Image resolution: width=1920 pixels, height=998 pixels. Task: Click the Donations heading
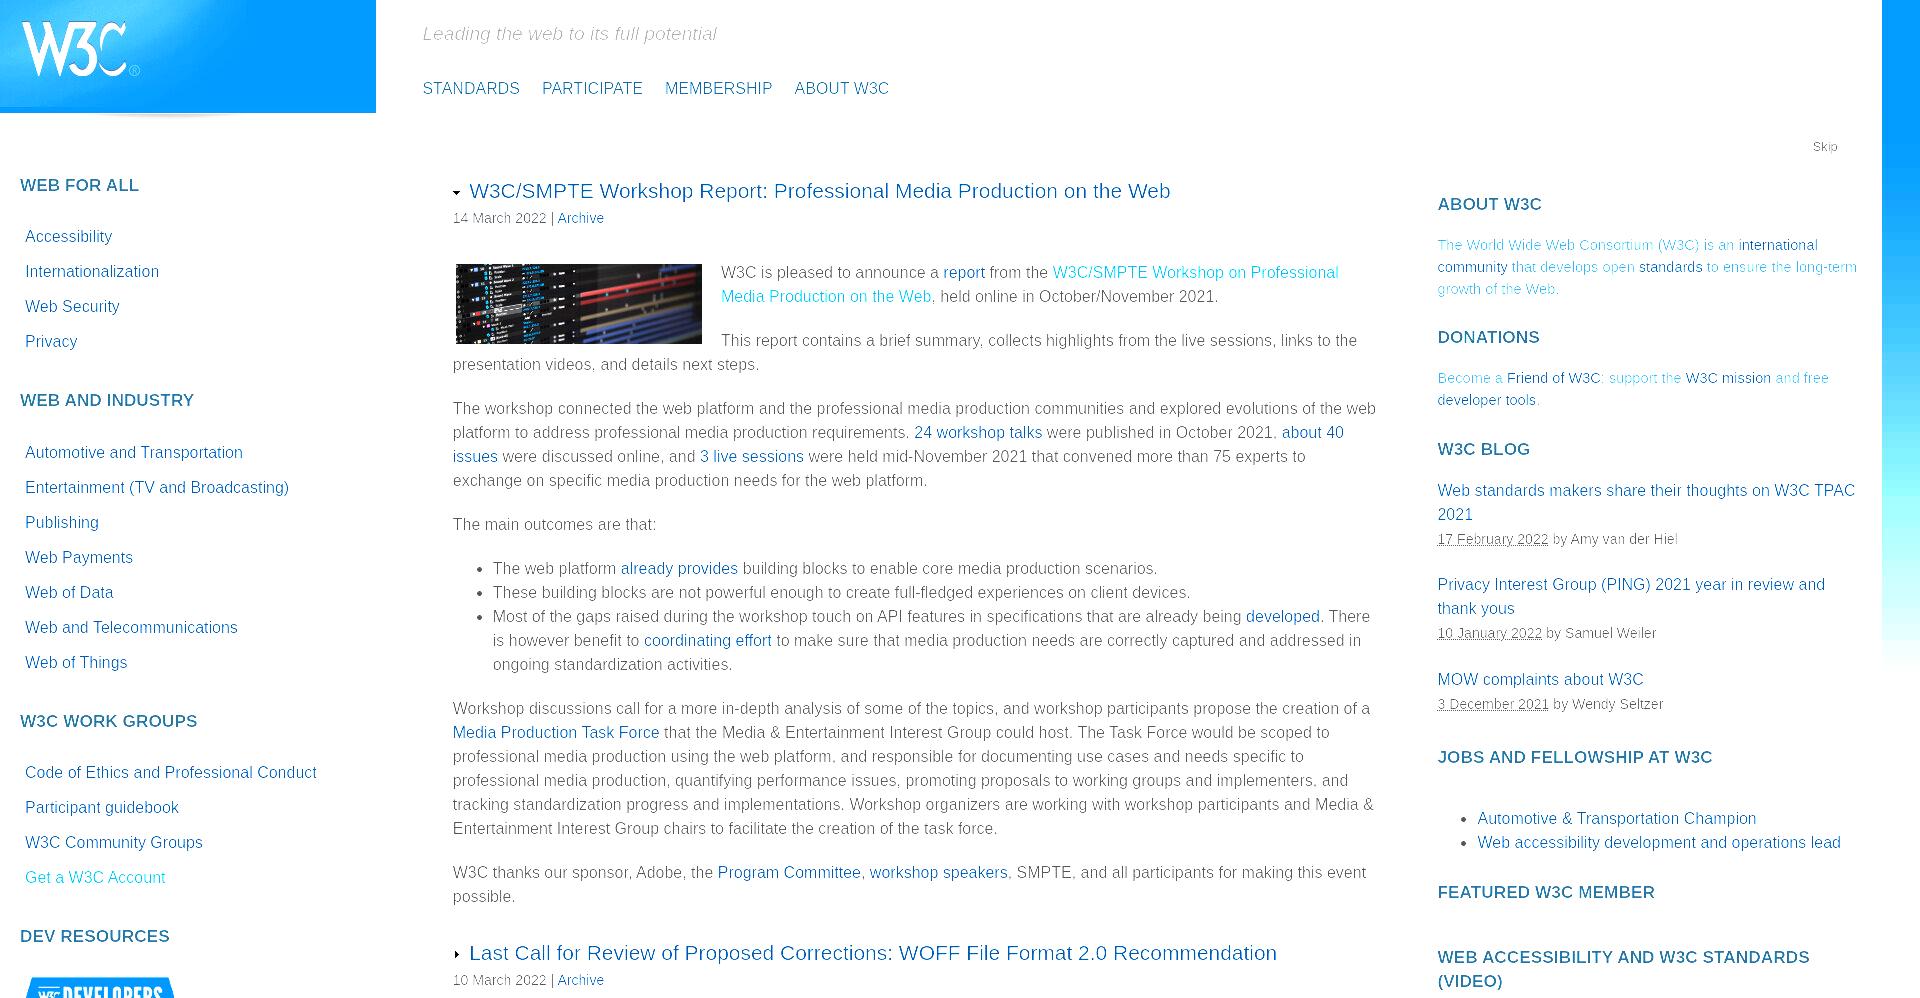click(x=1489, y=337)
